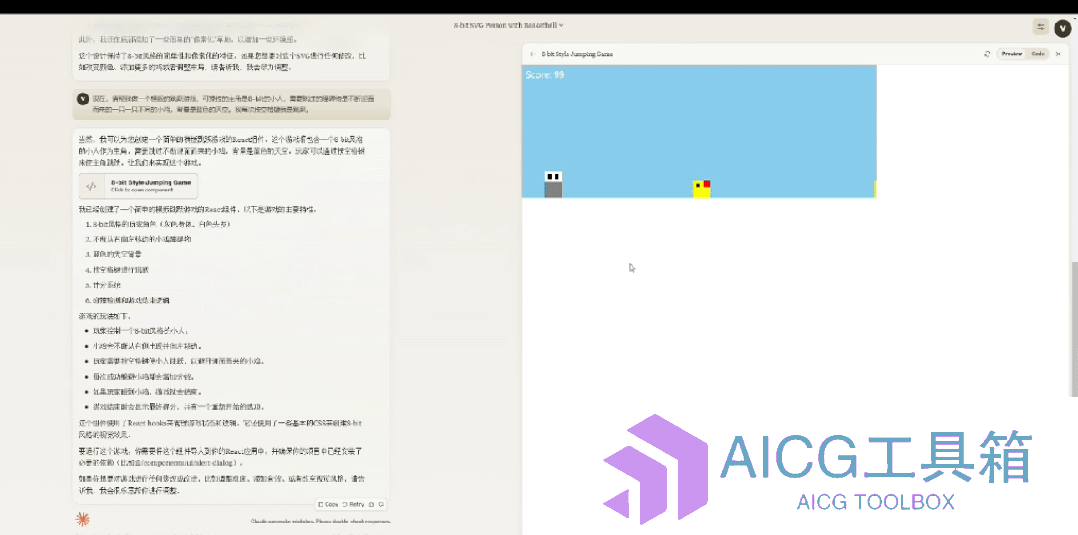The width and height of the screenshot is (1078, 535).
Task: Click the 8-bit Style Jumping Game panel title
Action: (x=578, y=54)
